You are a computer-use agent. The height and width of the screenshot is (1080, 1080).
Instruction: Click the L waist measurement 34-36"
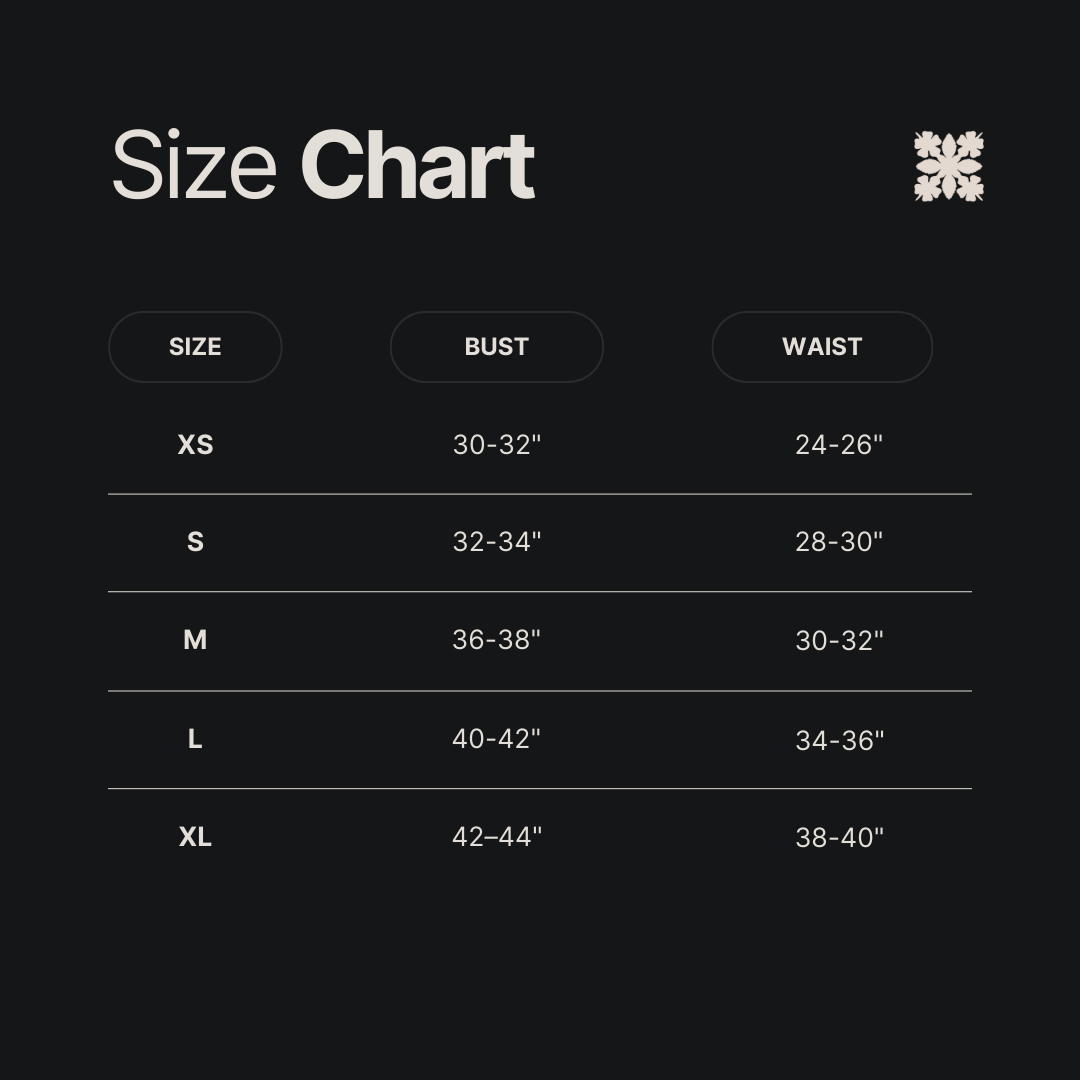[839, 740]
